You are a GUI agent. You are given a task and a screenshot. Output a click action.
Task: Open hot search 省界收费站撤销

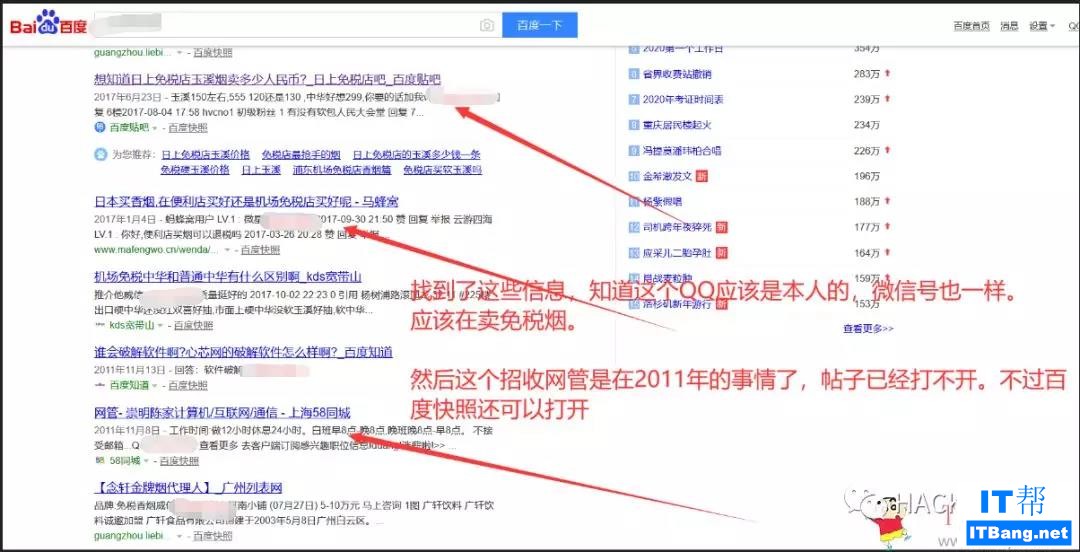tap(677, 74)
